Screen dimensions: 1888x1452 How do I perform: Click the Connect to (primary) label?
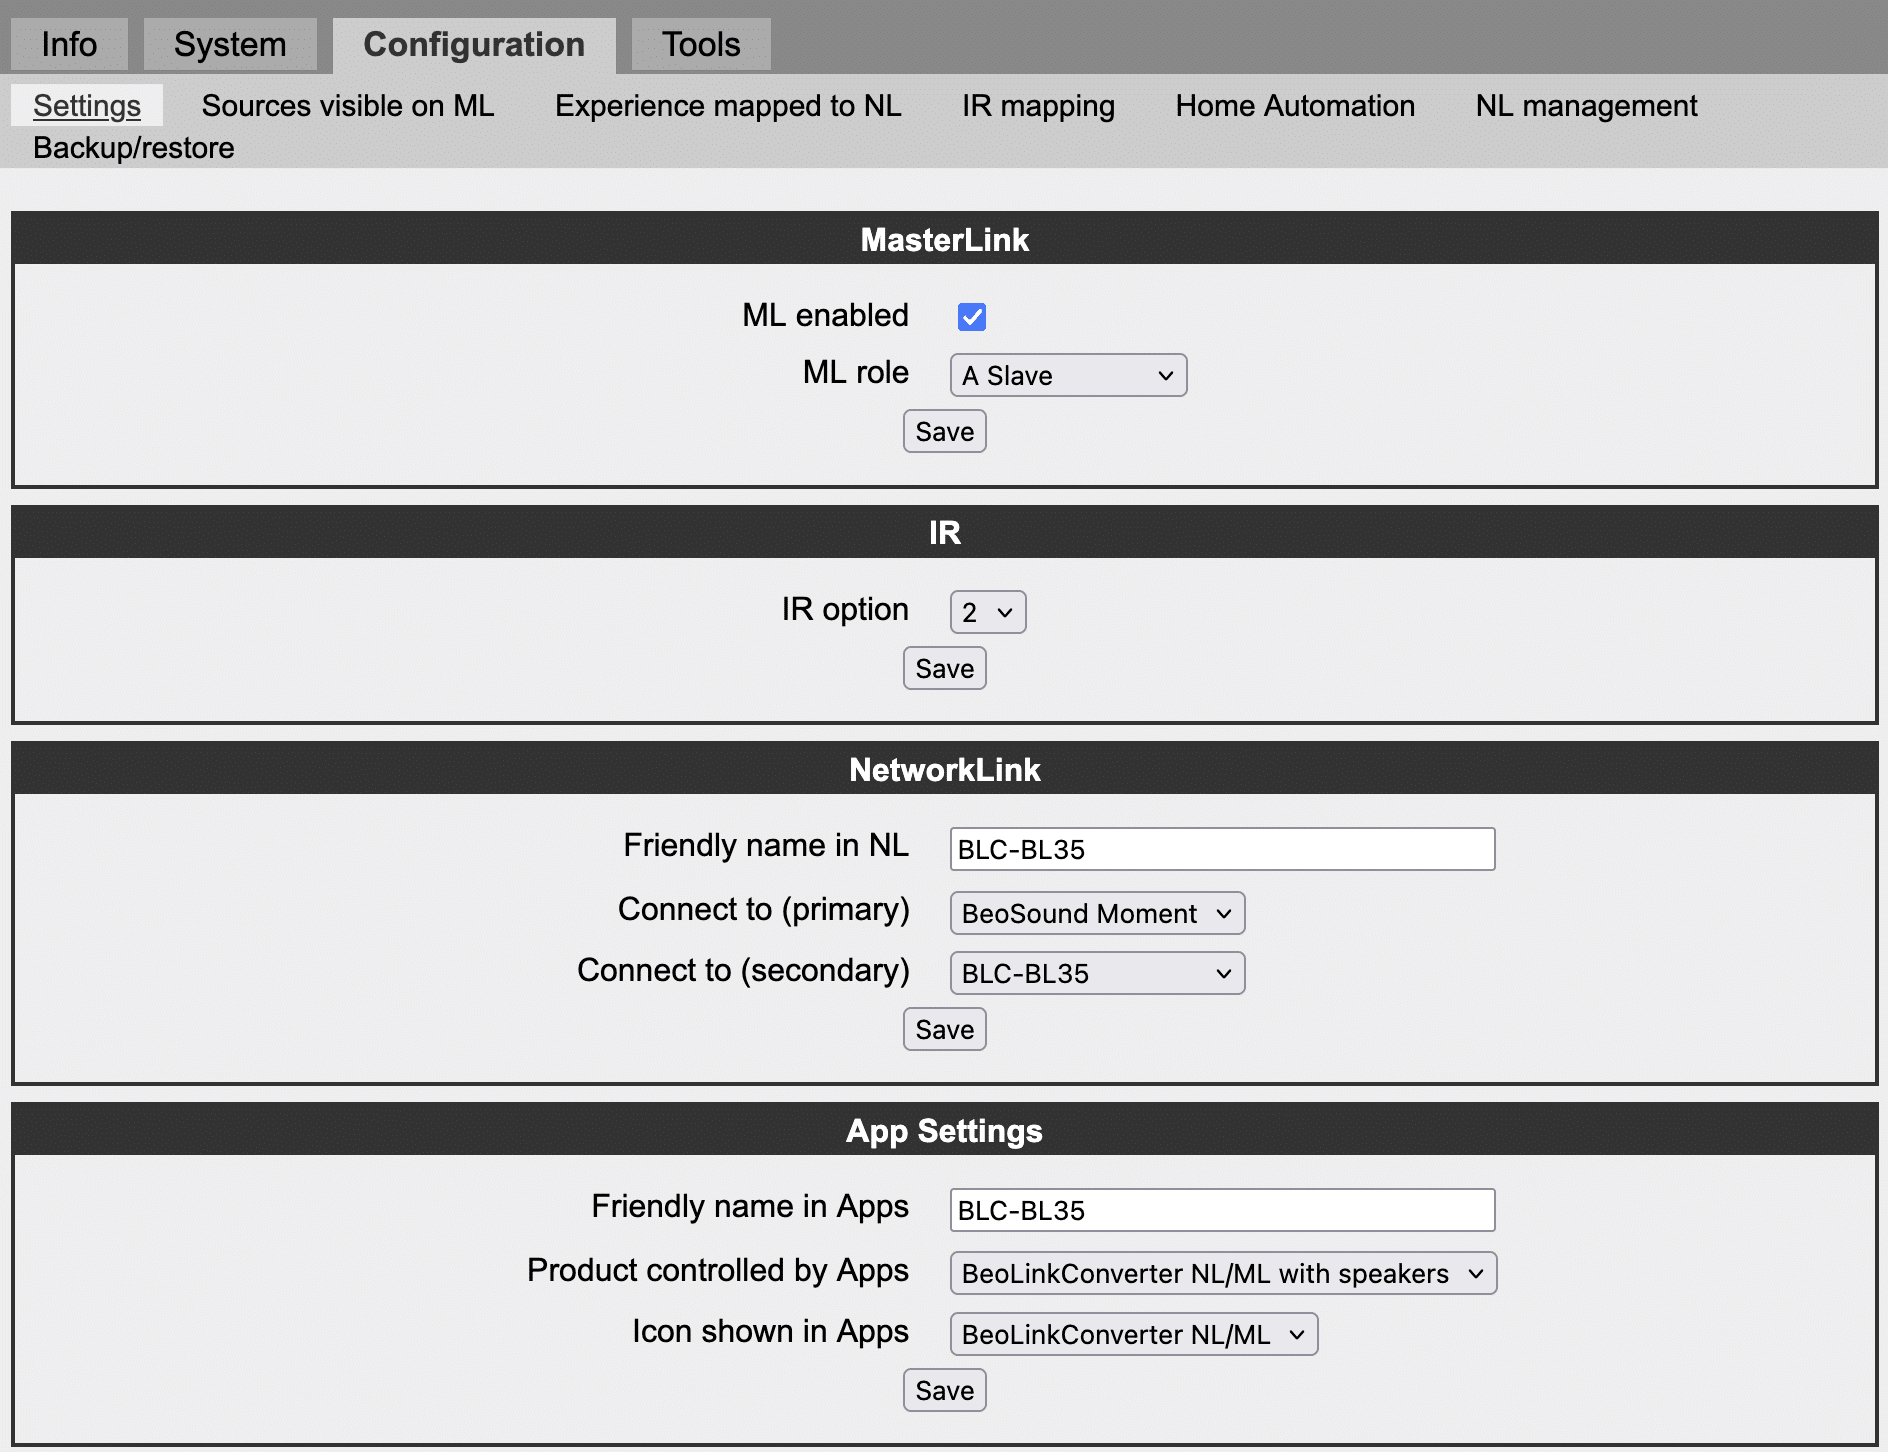click(764, 909)
